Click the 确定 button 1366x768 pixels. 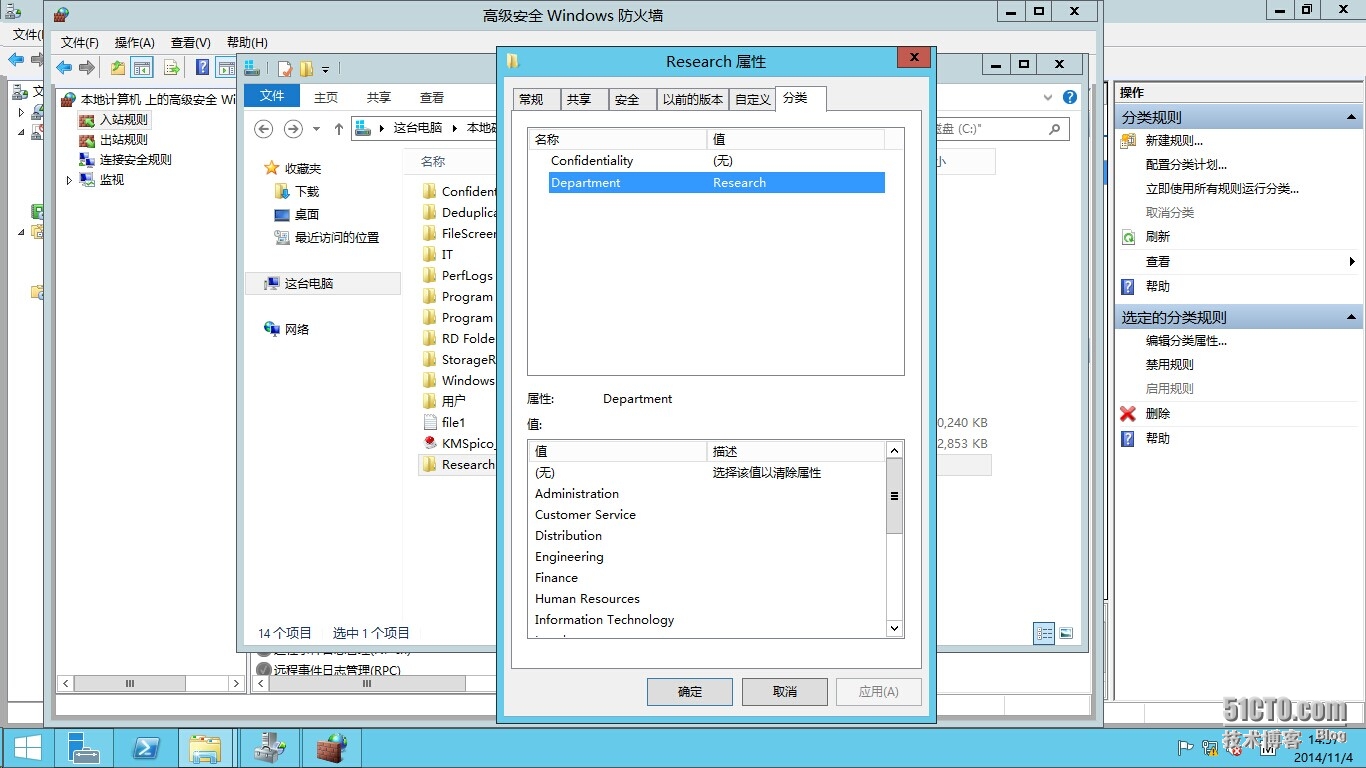(690, 692)
